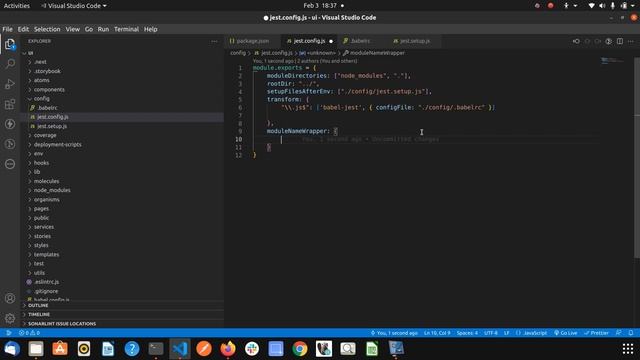
Task: Expand the components folder
Action: click(49, 89)
